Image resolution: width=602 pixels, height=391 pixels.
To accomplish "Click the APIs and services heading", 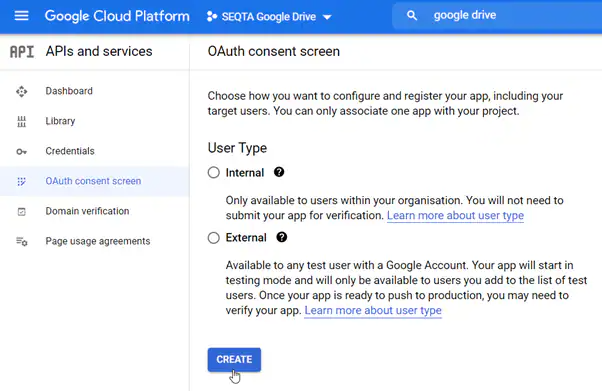I will pos(99,51).
